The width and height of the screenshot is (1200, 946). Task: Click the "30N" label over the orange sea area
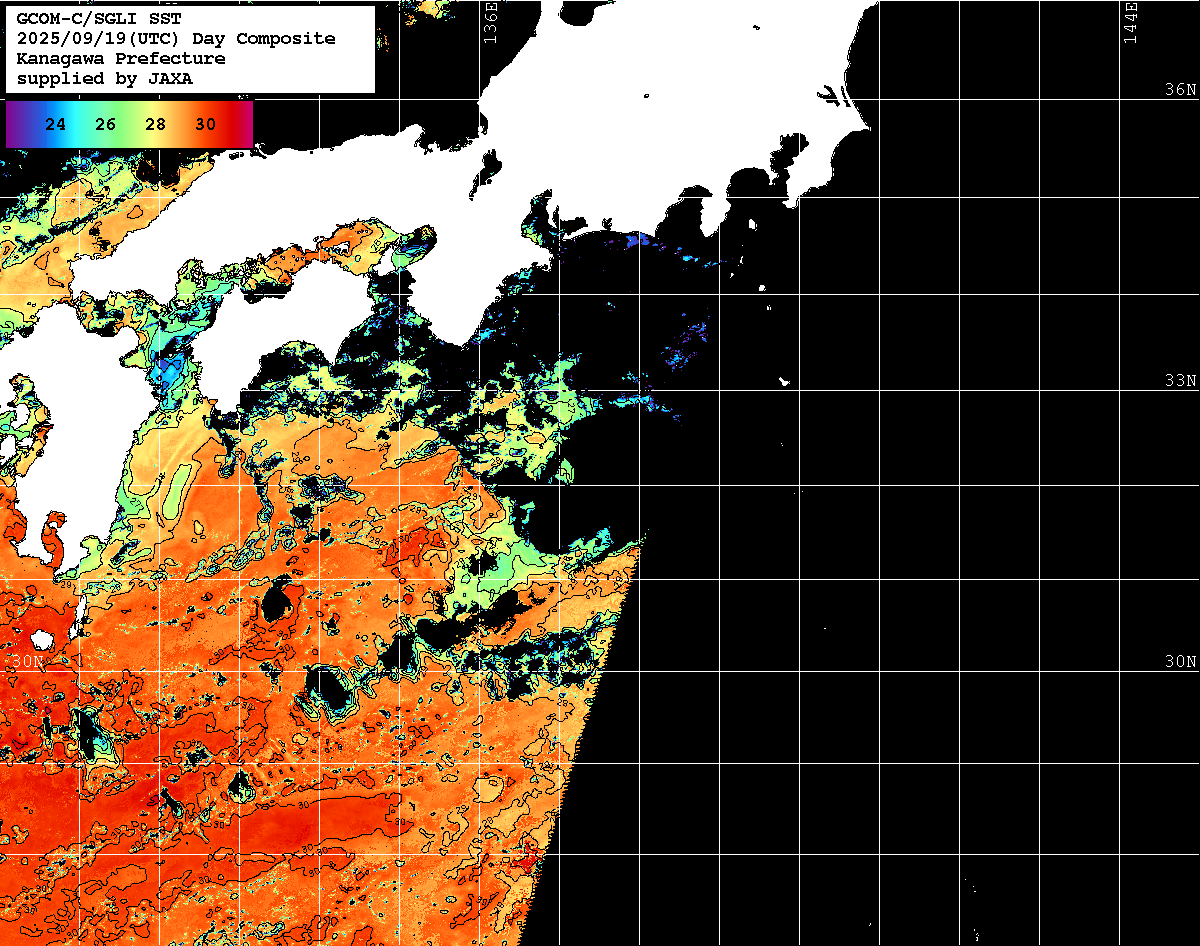[x=29, y=662]
